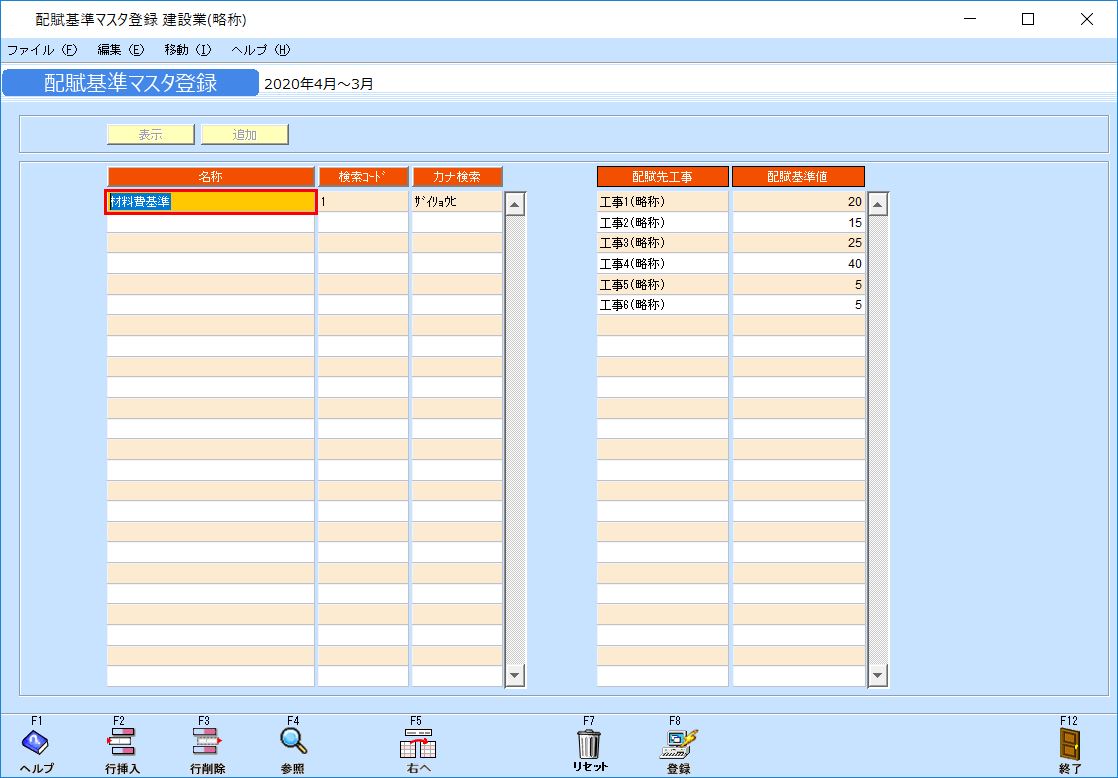1118x778 pixels.
Task: Click the F12 終了 exit door icon
Action: pos(1070,743)
